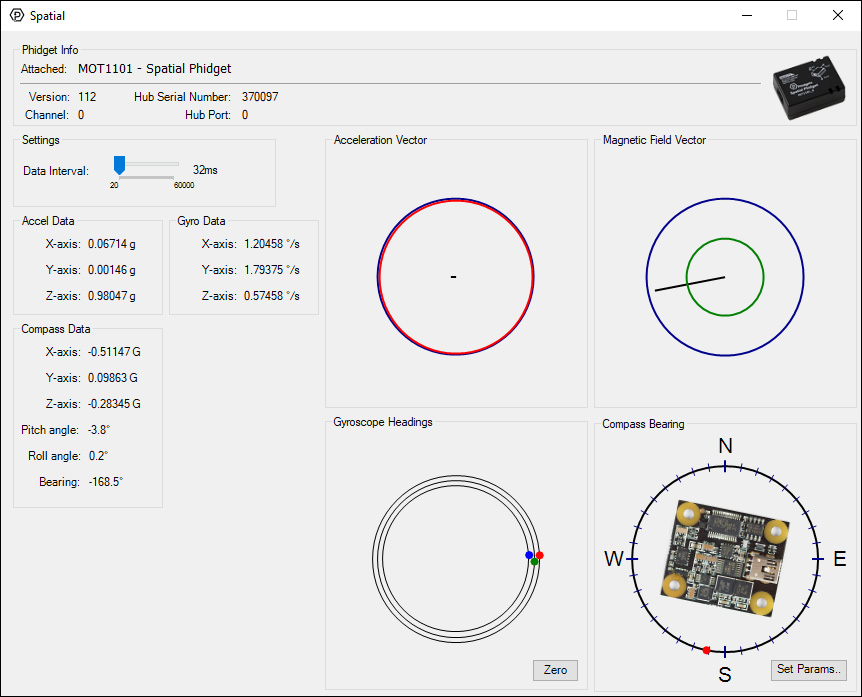This screenshot has height=697, width=862.
Task: Click the slider maximum label 60000
Action: pos(184,185)
